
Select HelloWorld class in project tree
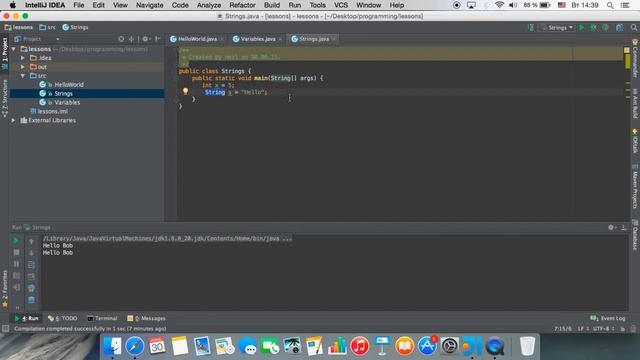tap(69, 84)
